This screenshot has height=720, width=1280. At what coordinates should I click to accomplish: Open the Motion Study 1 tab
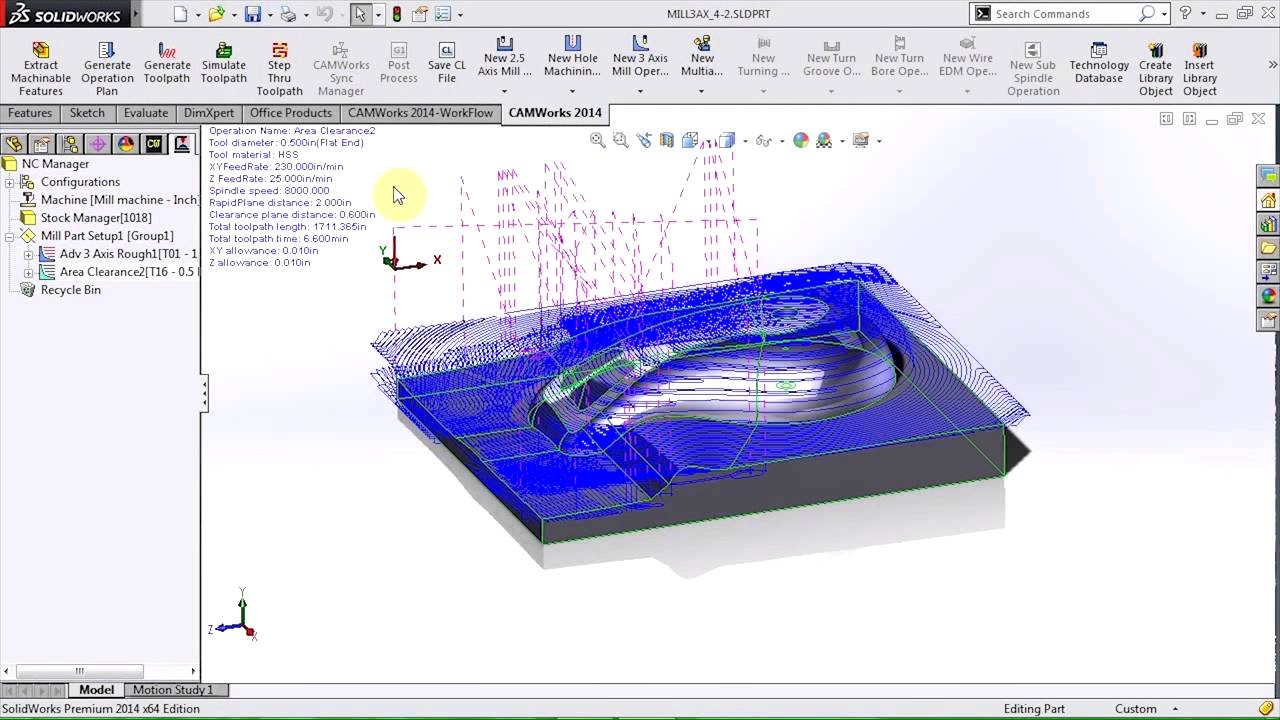[173, 690]
